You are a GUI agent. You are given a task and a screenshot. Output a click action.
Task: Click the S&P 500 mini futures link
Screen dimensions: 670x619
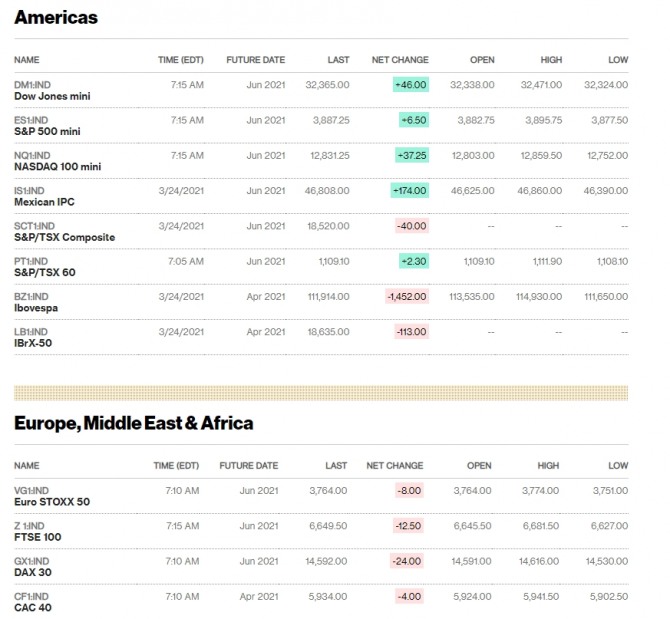(x=49, y=132)
